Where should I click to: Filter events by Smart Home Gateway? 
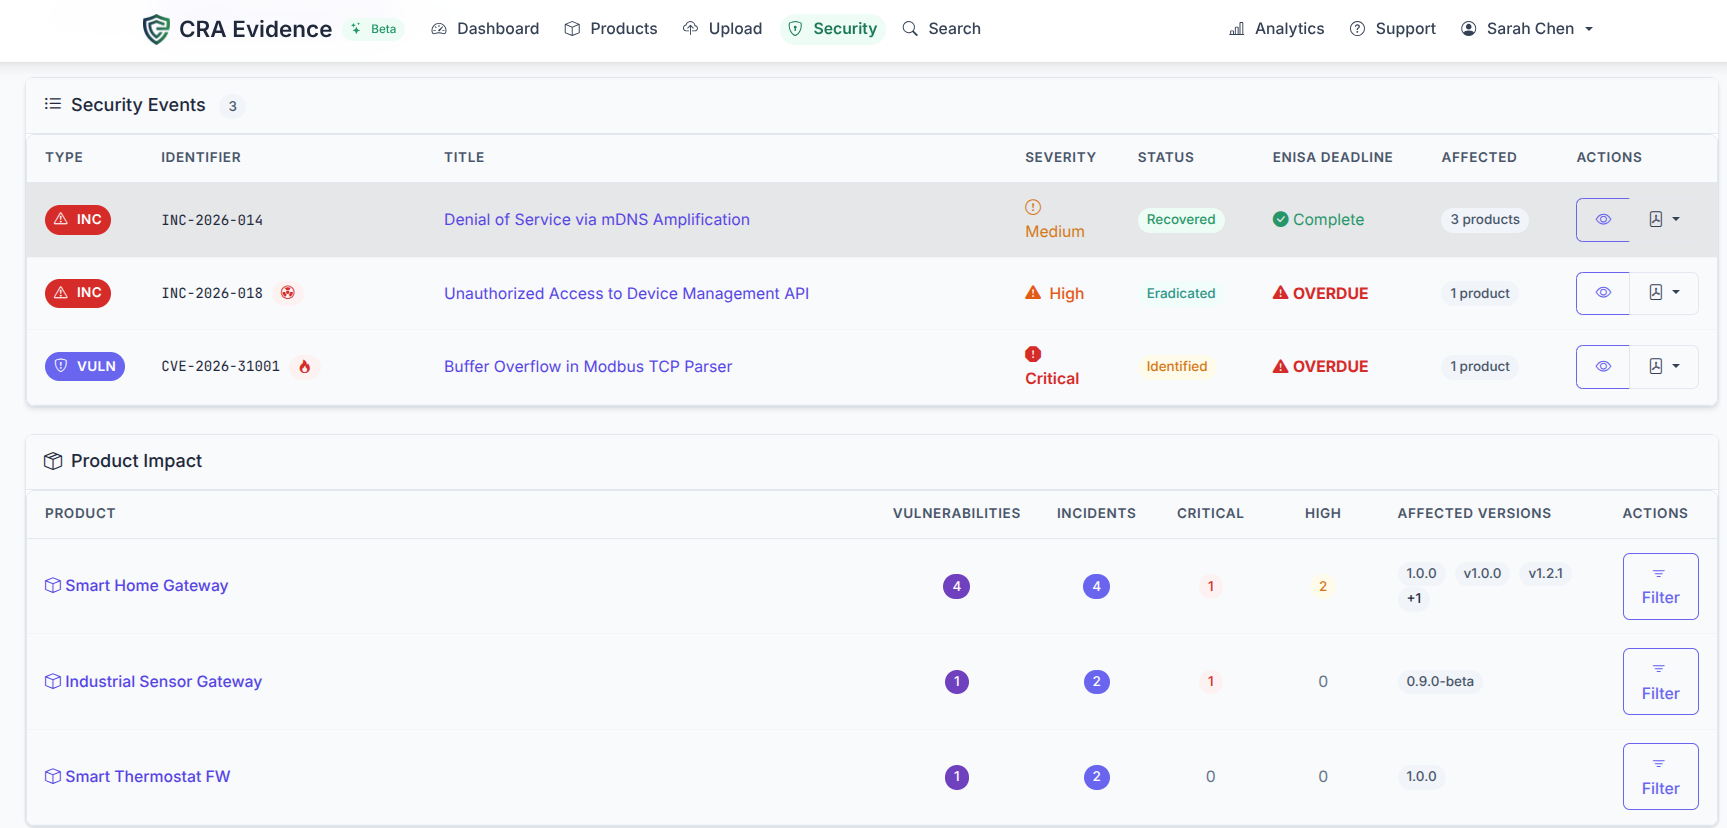pos(1661,587)
